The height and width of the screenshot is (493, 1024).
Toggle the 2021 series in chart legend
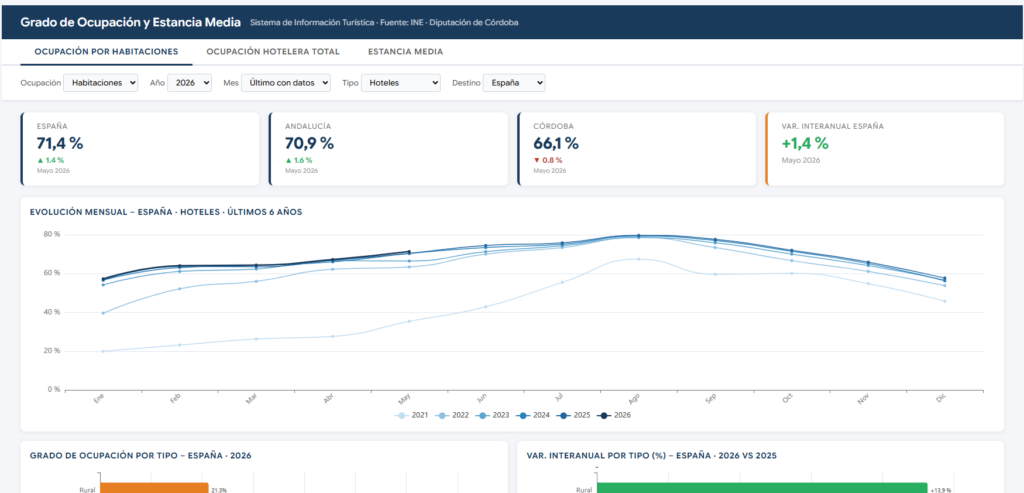[411, 415]
